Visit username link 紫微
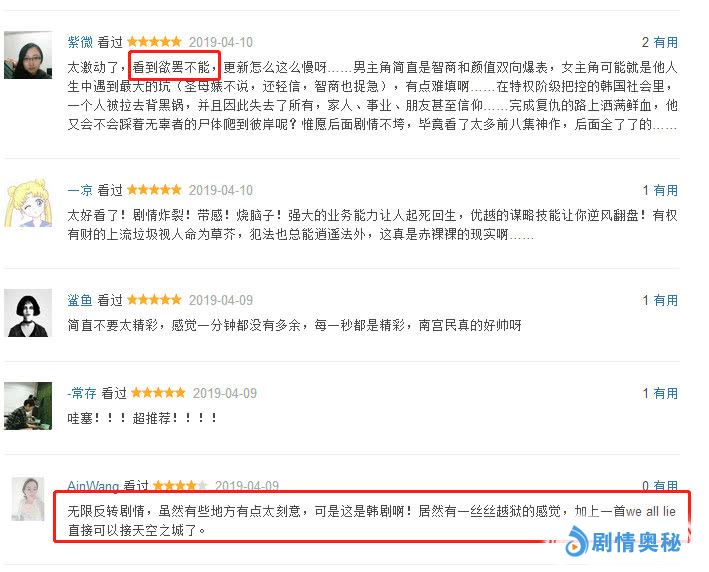The height and width of the screenshot is (572, 709). [80, 42]
